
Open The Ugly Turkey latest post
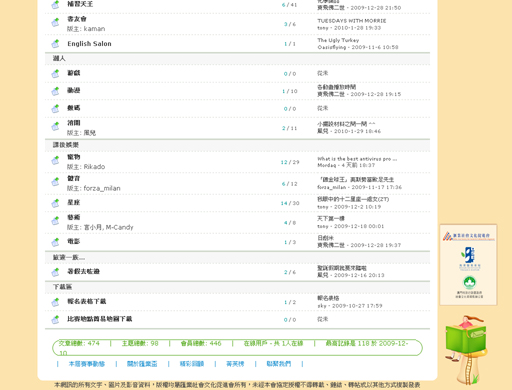pyautogui.click(x=338, y=40)
